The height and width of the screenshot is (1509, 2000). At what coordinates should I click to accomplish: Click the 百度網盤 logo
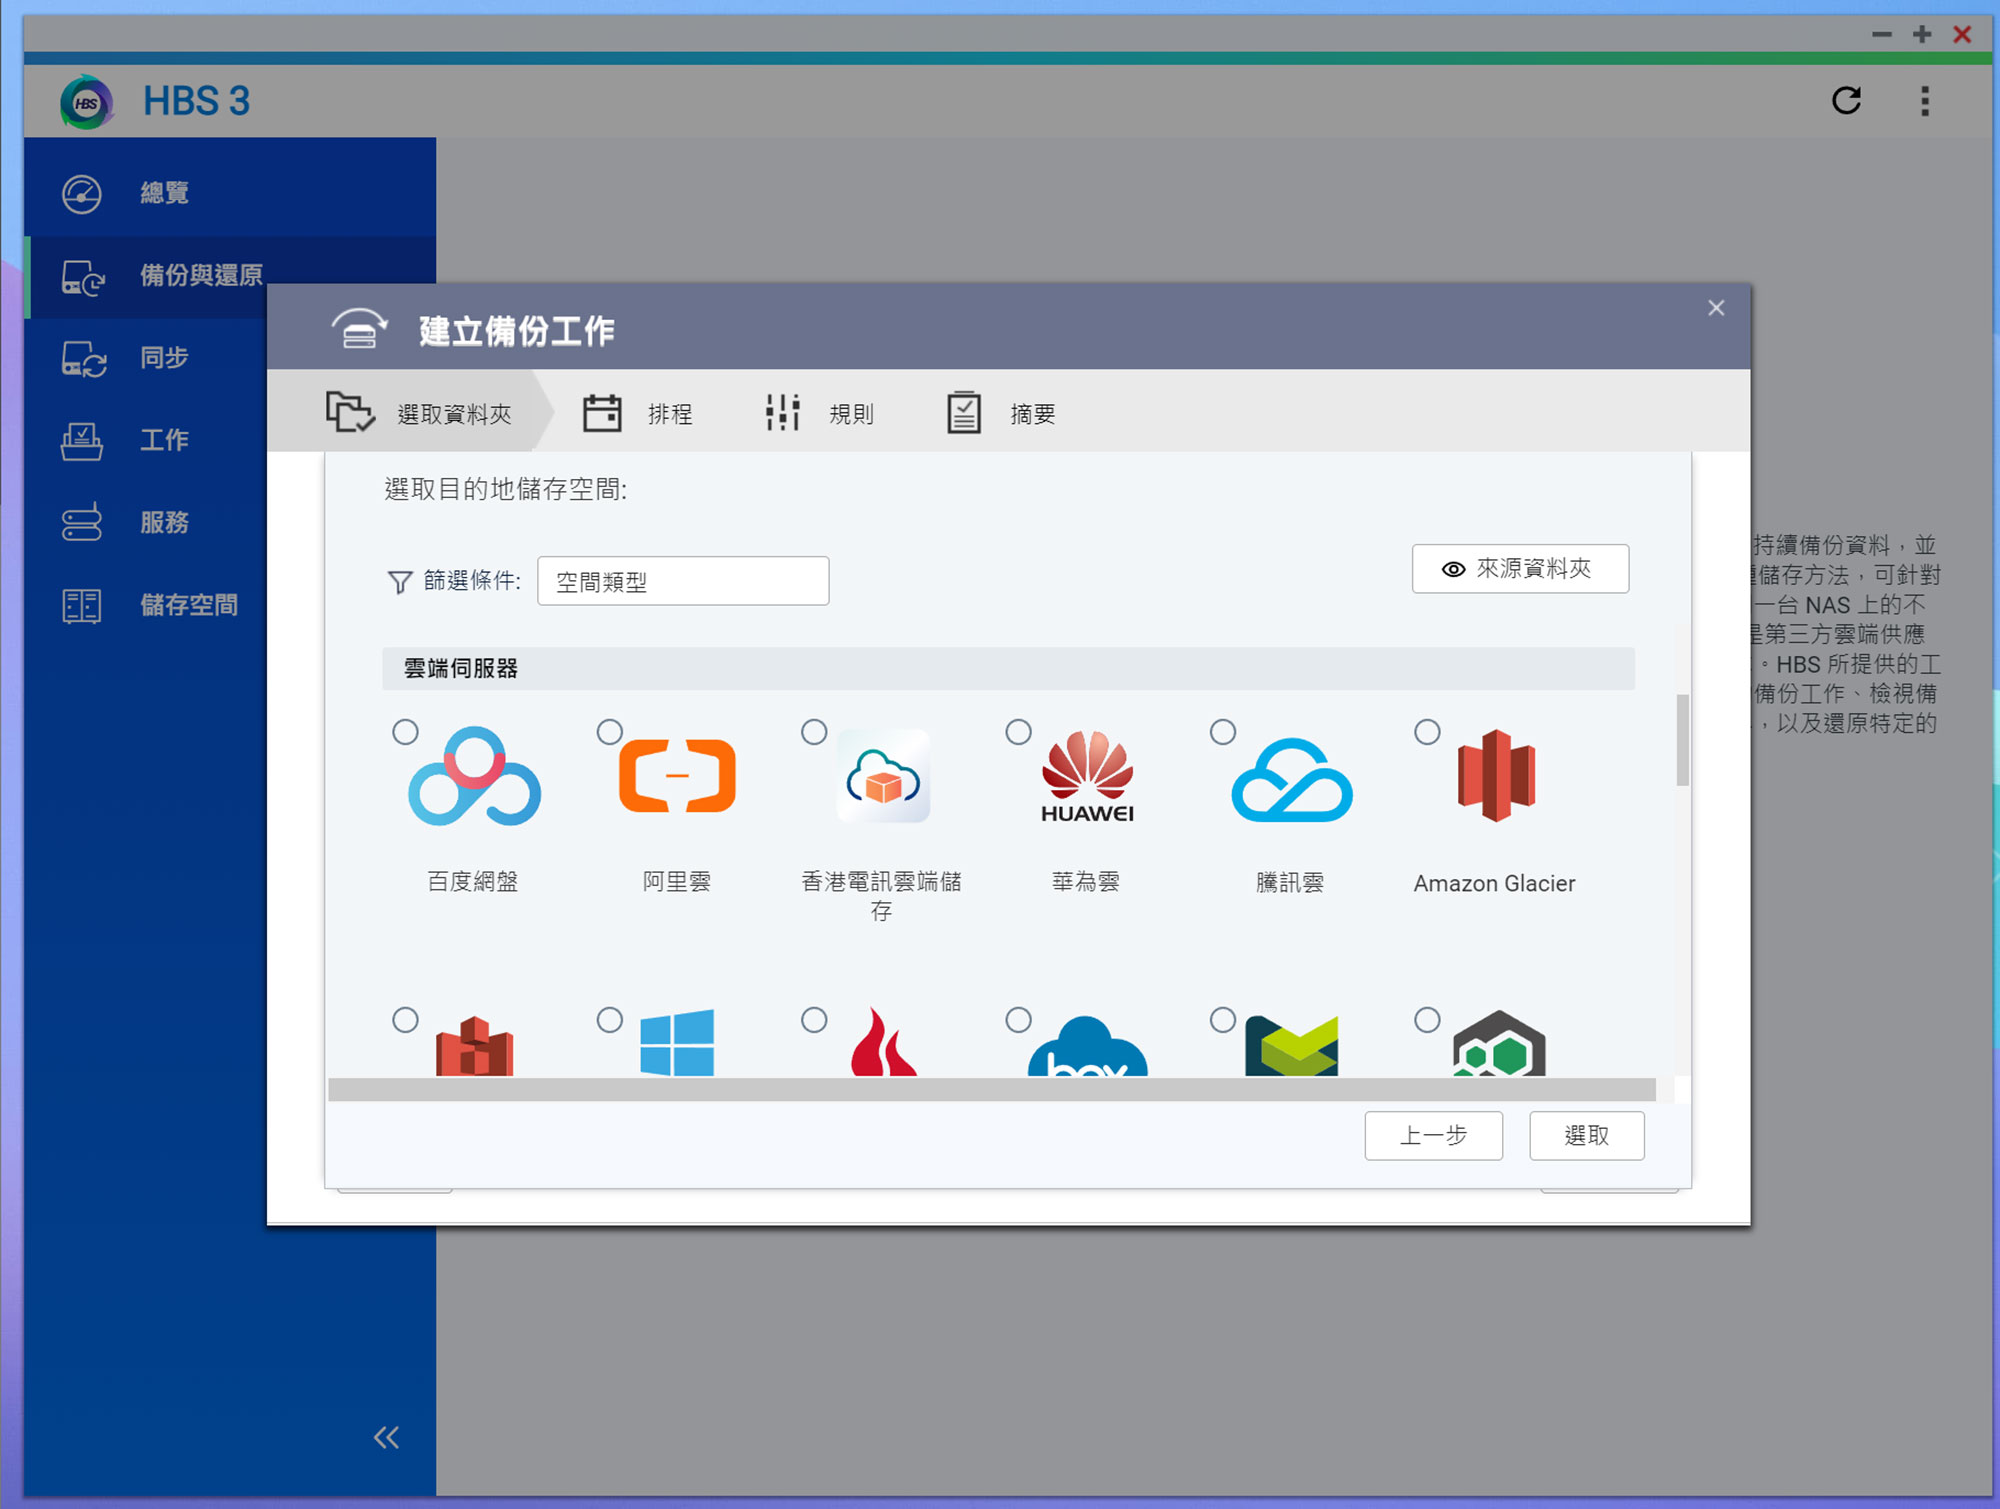474,777
